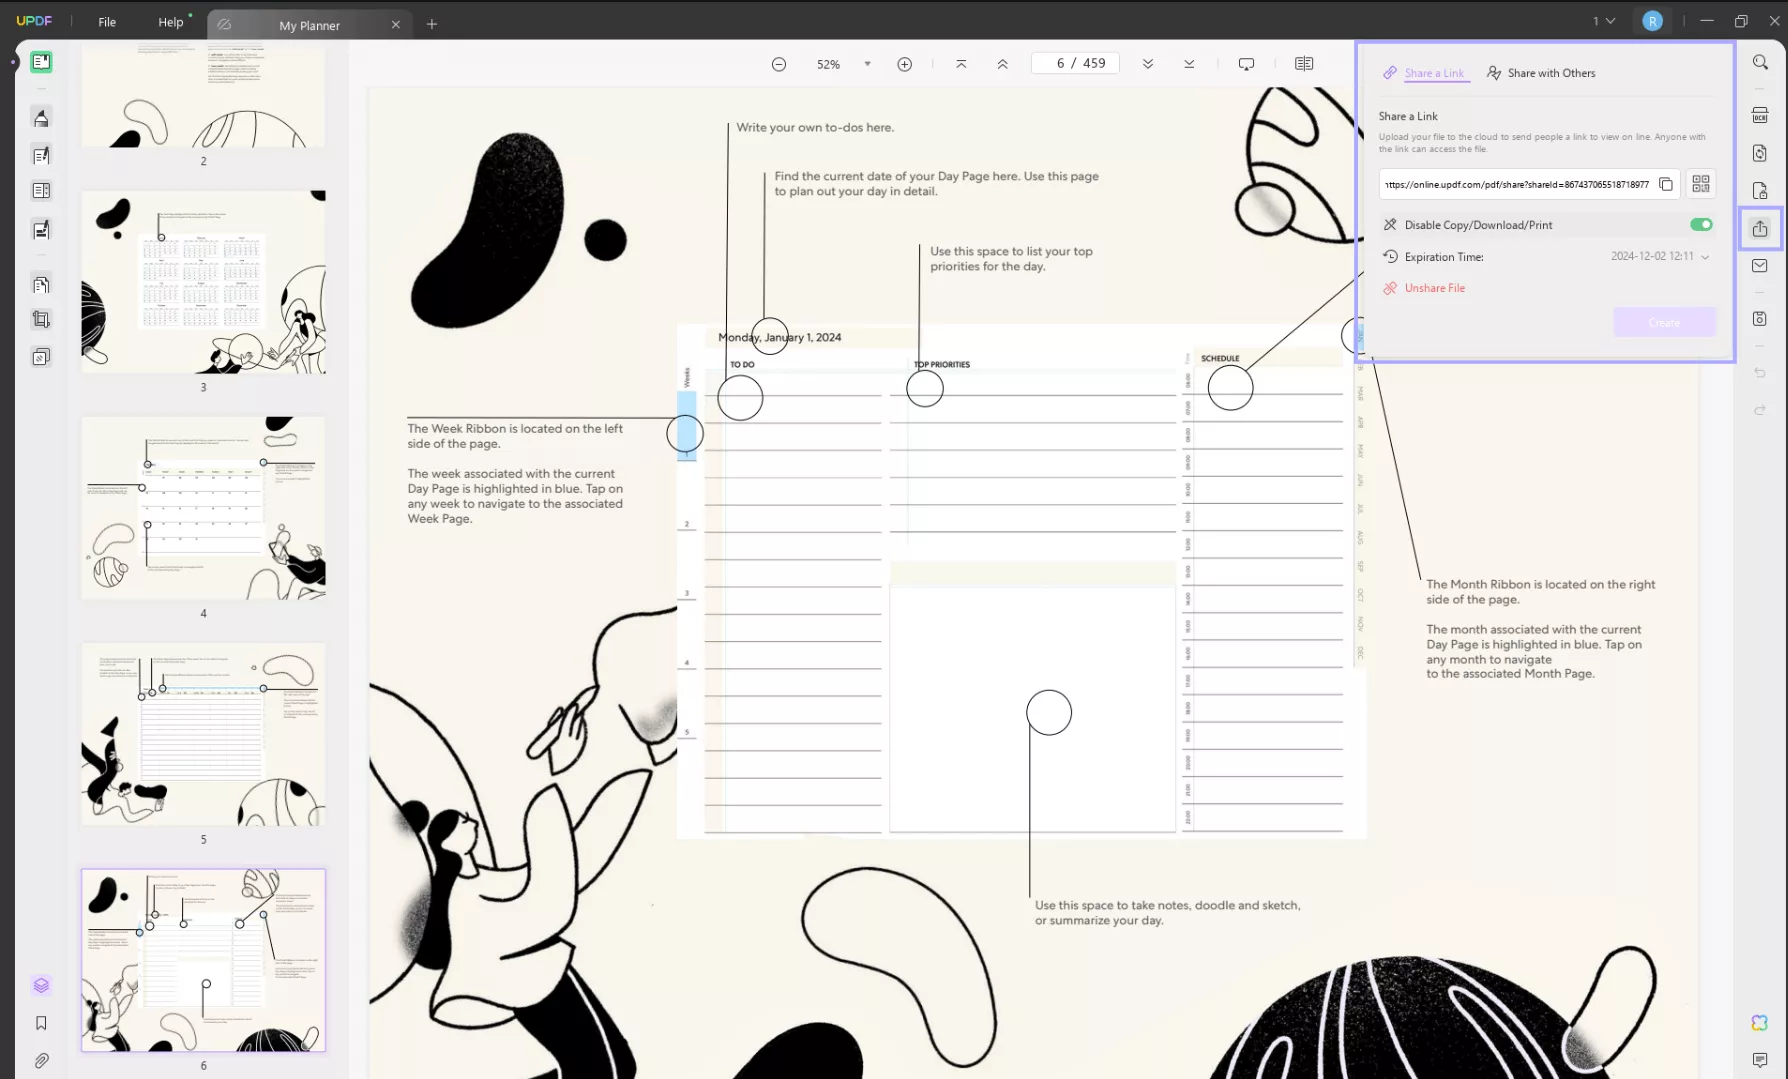This screenshot has height=1079, width=1788.
Task: Open page 2 thumbnail
Action: tap(203, 97)
